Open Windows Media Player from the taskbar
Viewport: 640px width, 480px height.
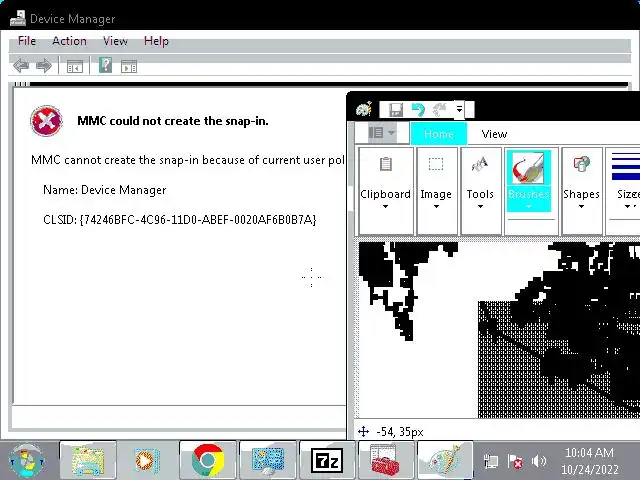coord(147,461)
